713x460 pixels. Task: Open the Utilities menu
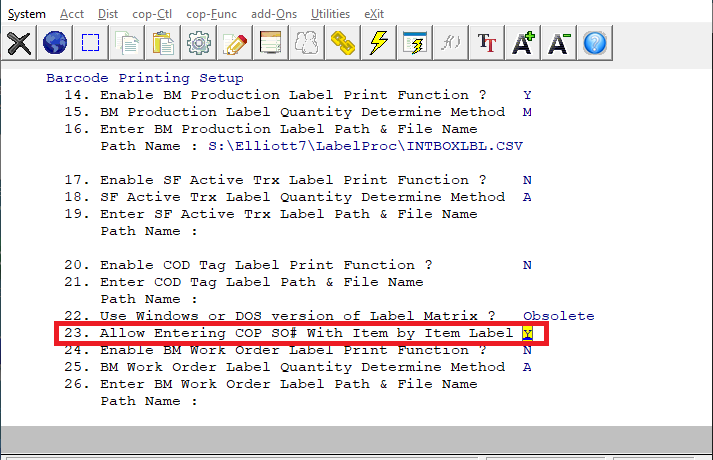click(x=330, y=14)
